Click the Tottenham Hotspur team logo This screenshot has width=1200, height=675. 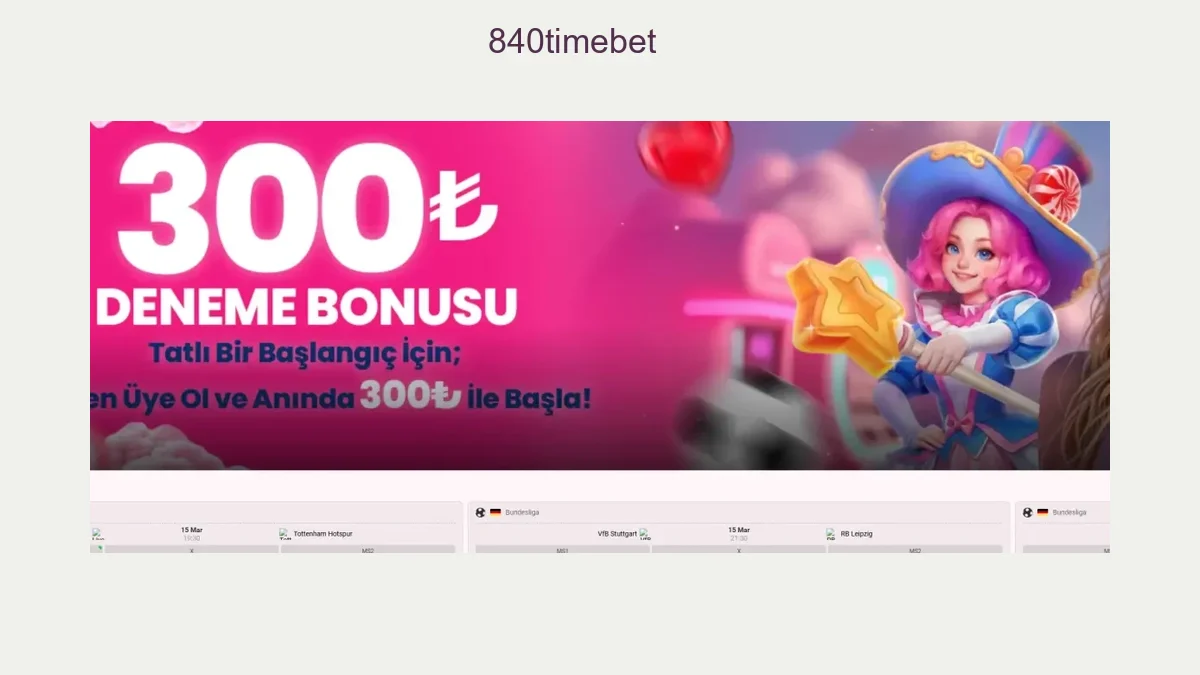click(x=285, y=535)
